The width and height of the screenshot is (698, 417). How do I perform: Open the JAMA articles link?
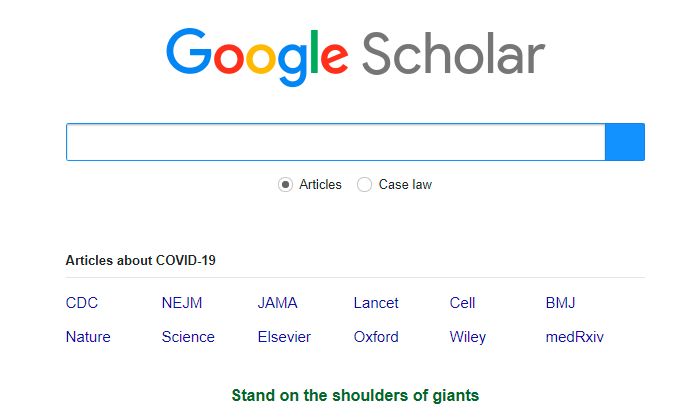277,303
